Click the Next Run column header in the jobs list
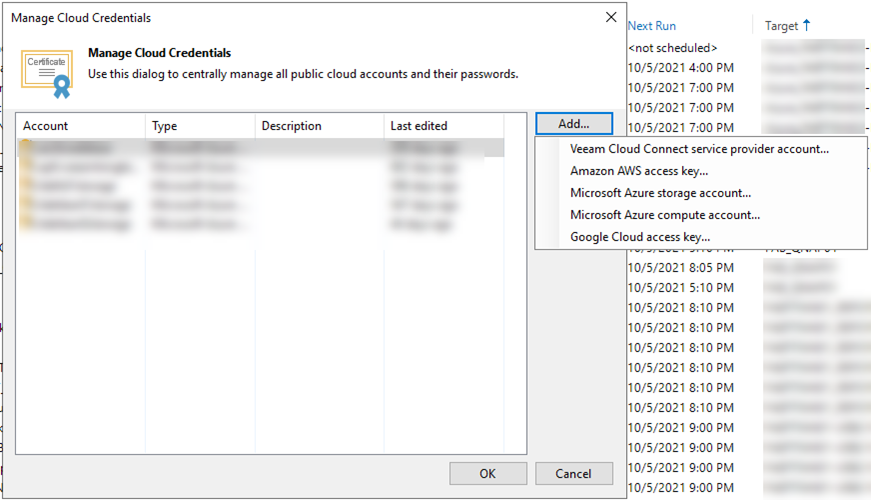The image size is (871, 500). 652,26
